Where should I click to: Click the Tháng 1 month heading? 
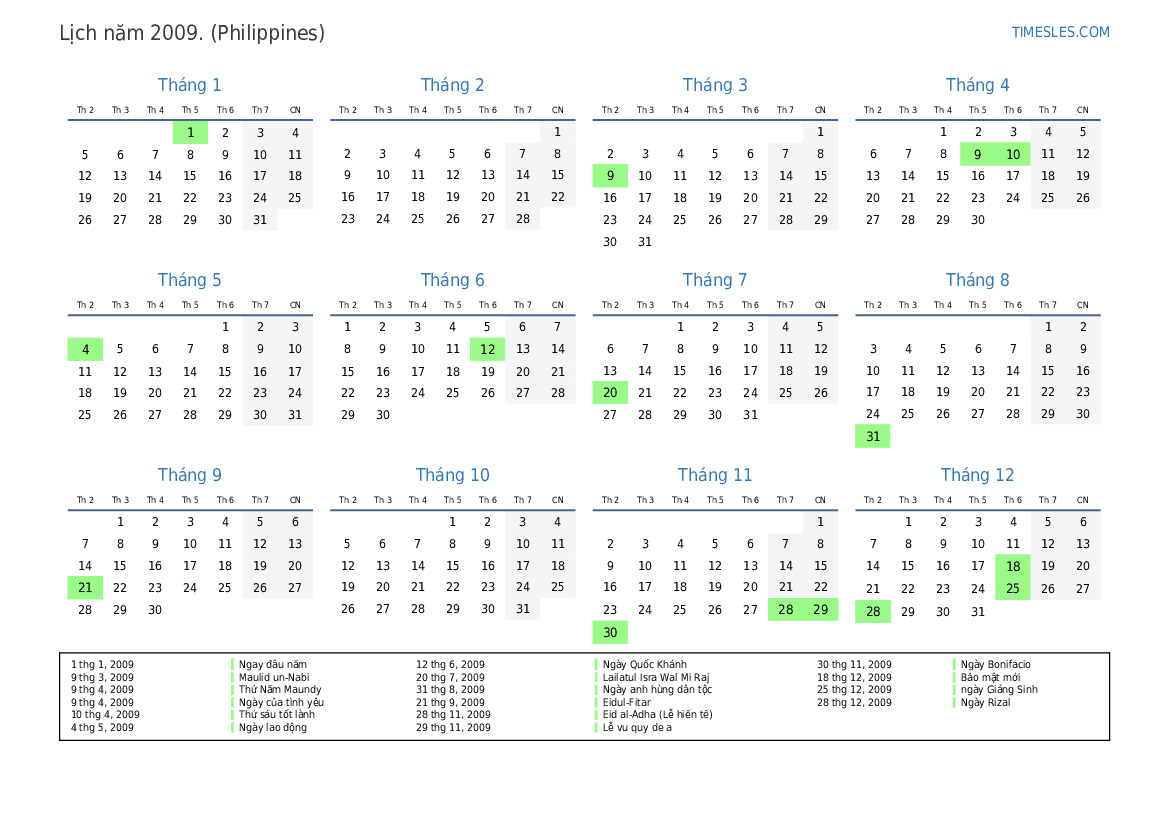pyautogui.click(x=190, y=85)
